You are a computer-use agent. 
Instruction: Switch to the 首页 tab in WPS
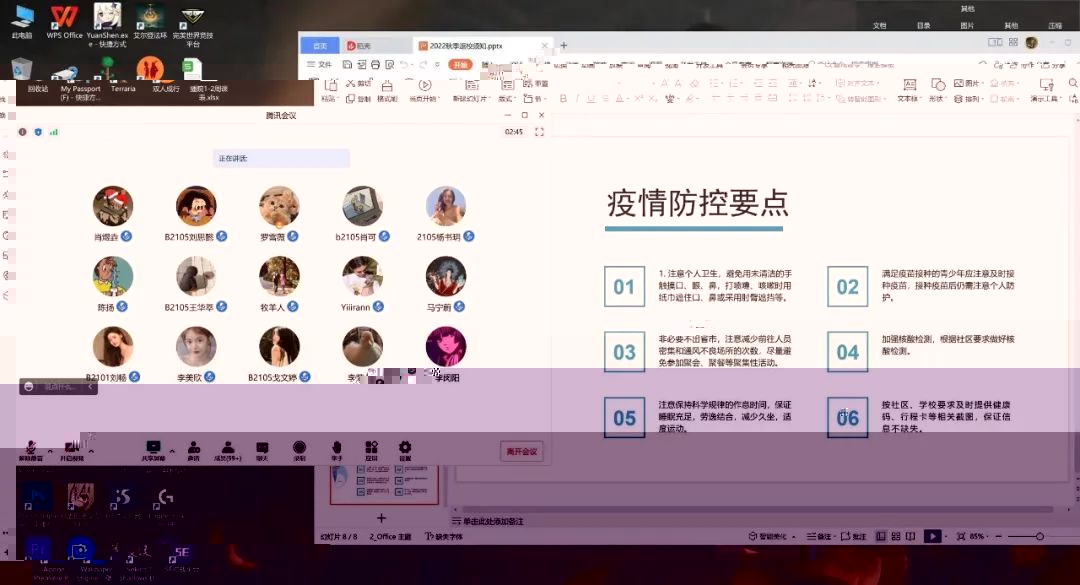tap(320, 45)
